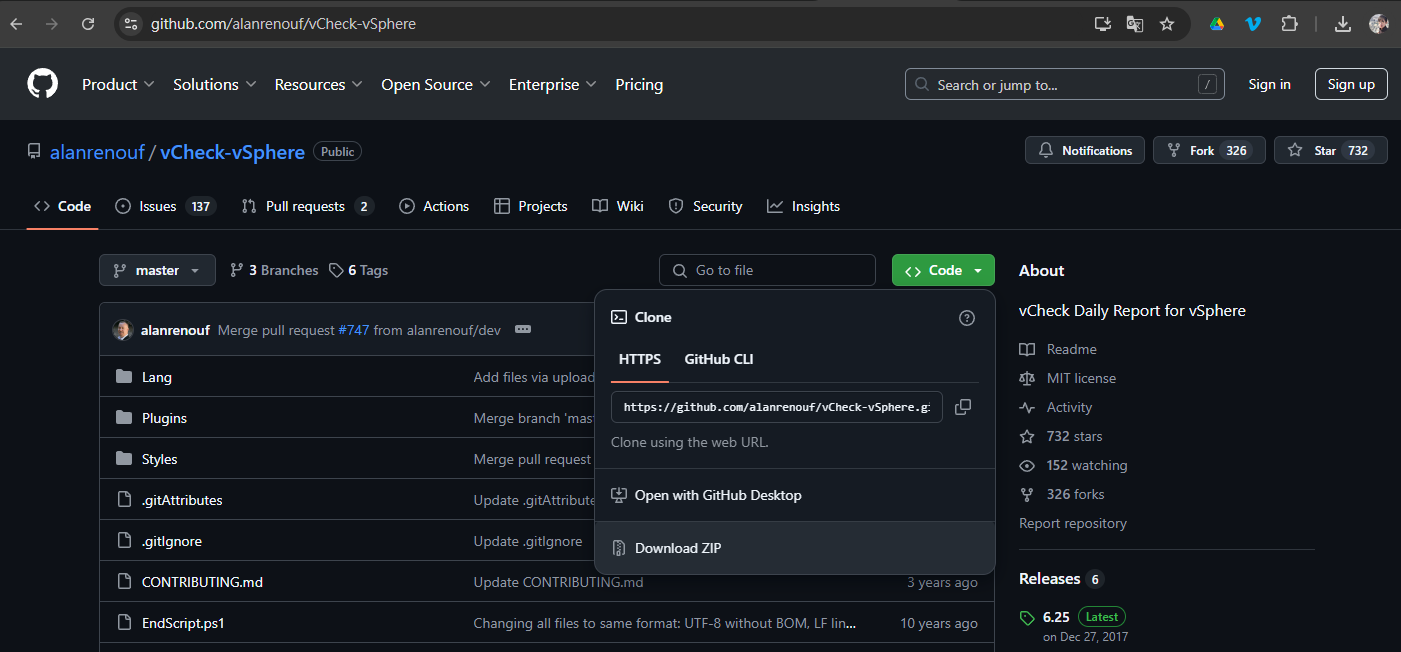Expand the Product menu
The width and height of the screenshot is (1401, 652).
click(x=118, y=85)
